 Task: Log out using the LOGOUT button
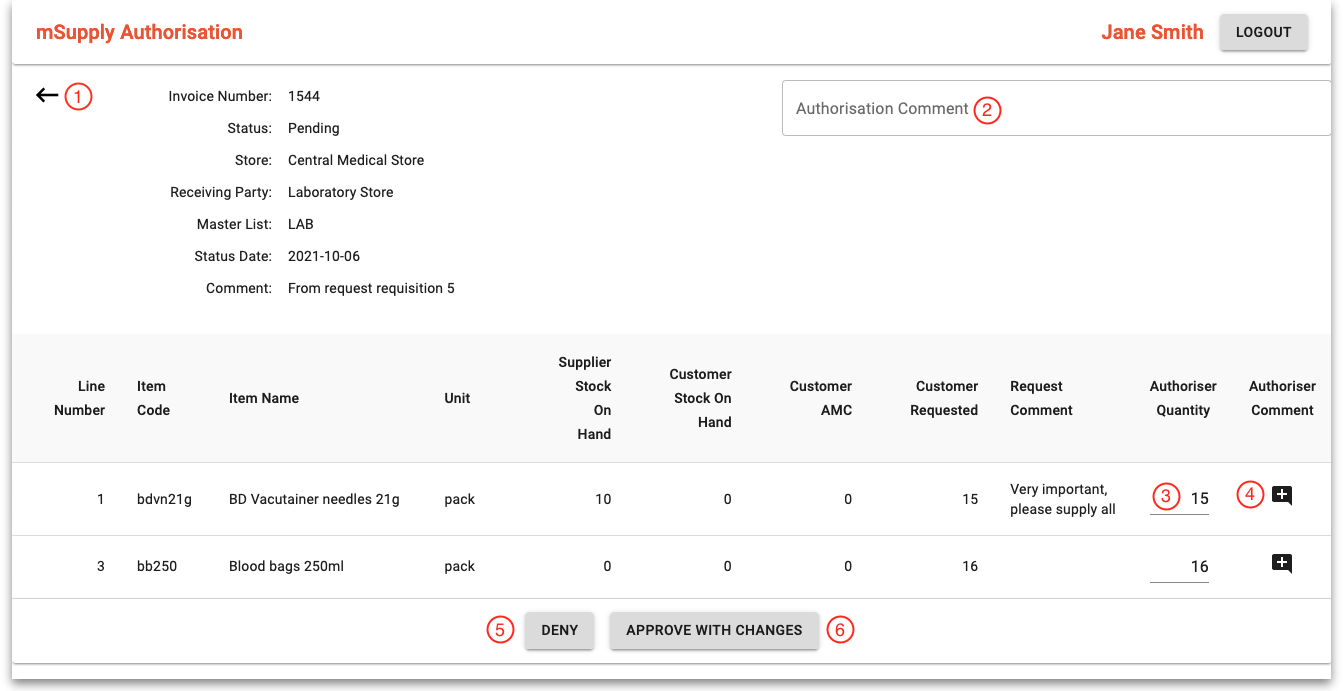(1263, 32)
